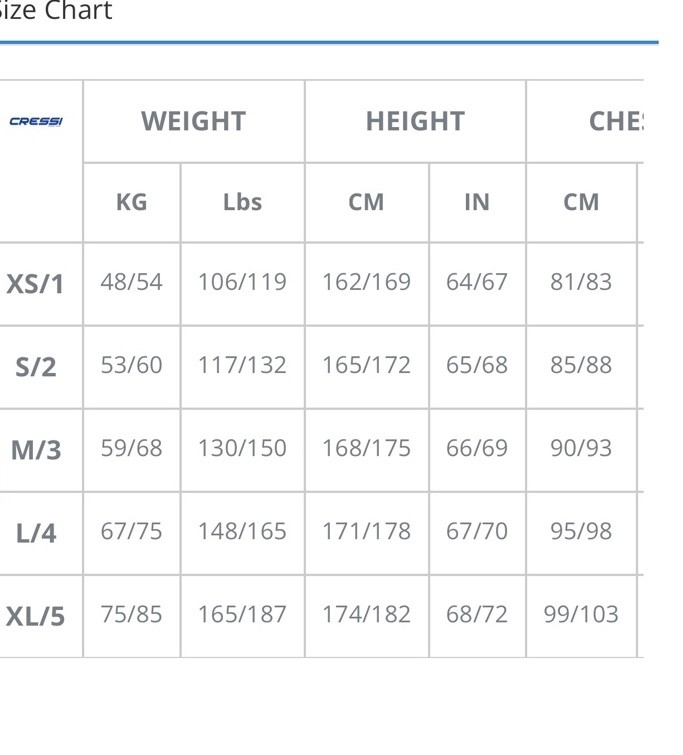Click the 67/70 inches cell
Screen dimensions: 683x755
[x=477, y=531]
